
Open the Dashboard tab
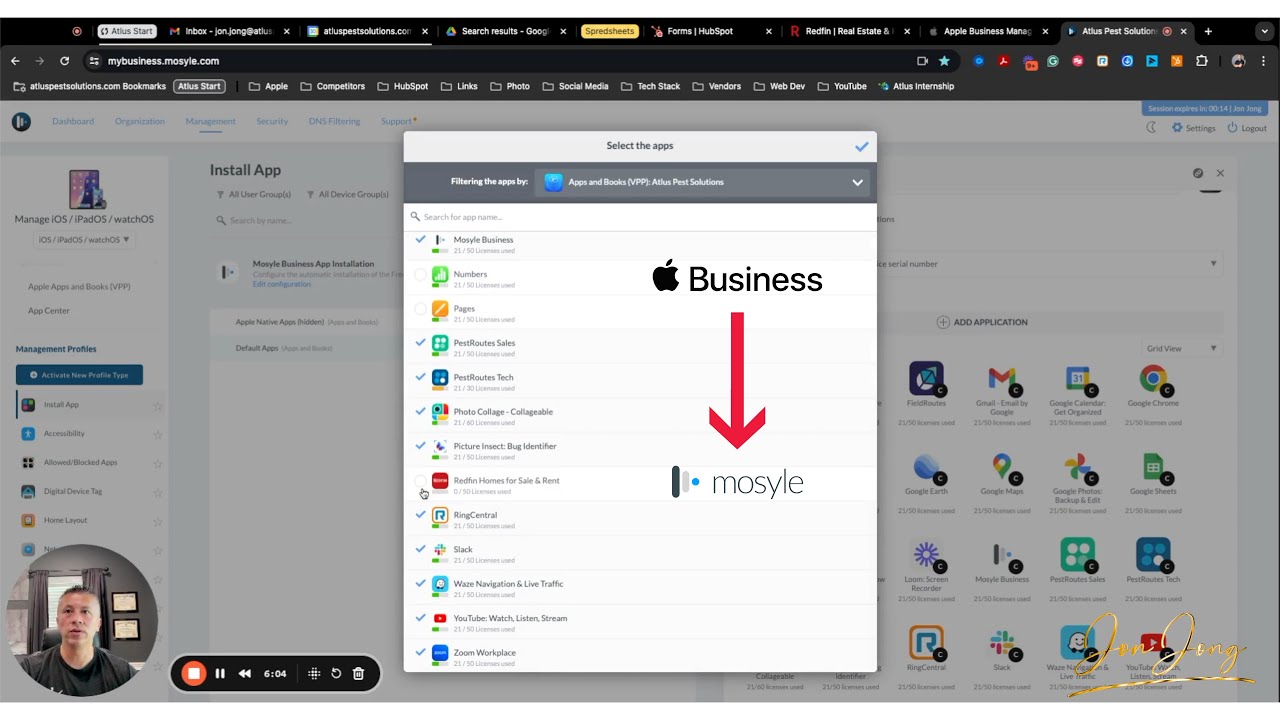pos(73,121)
